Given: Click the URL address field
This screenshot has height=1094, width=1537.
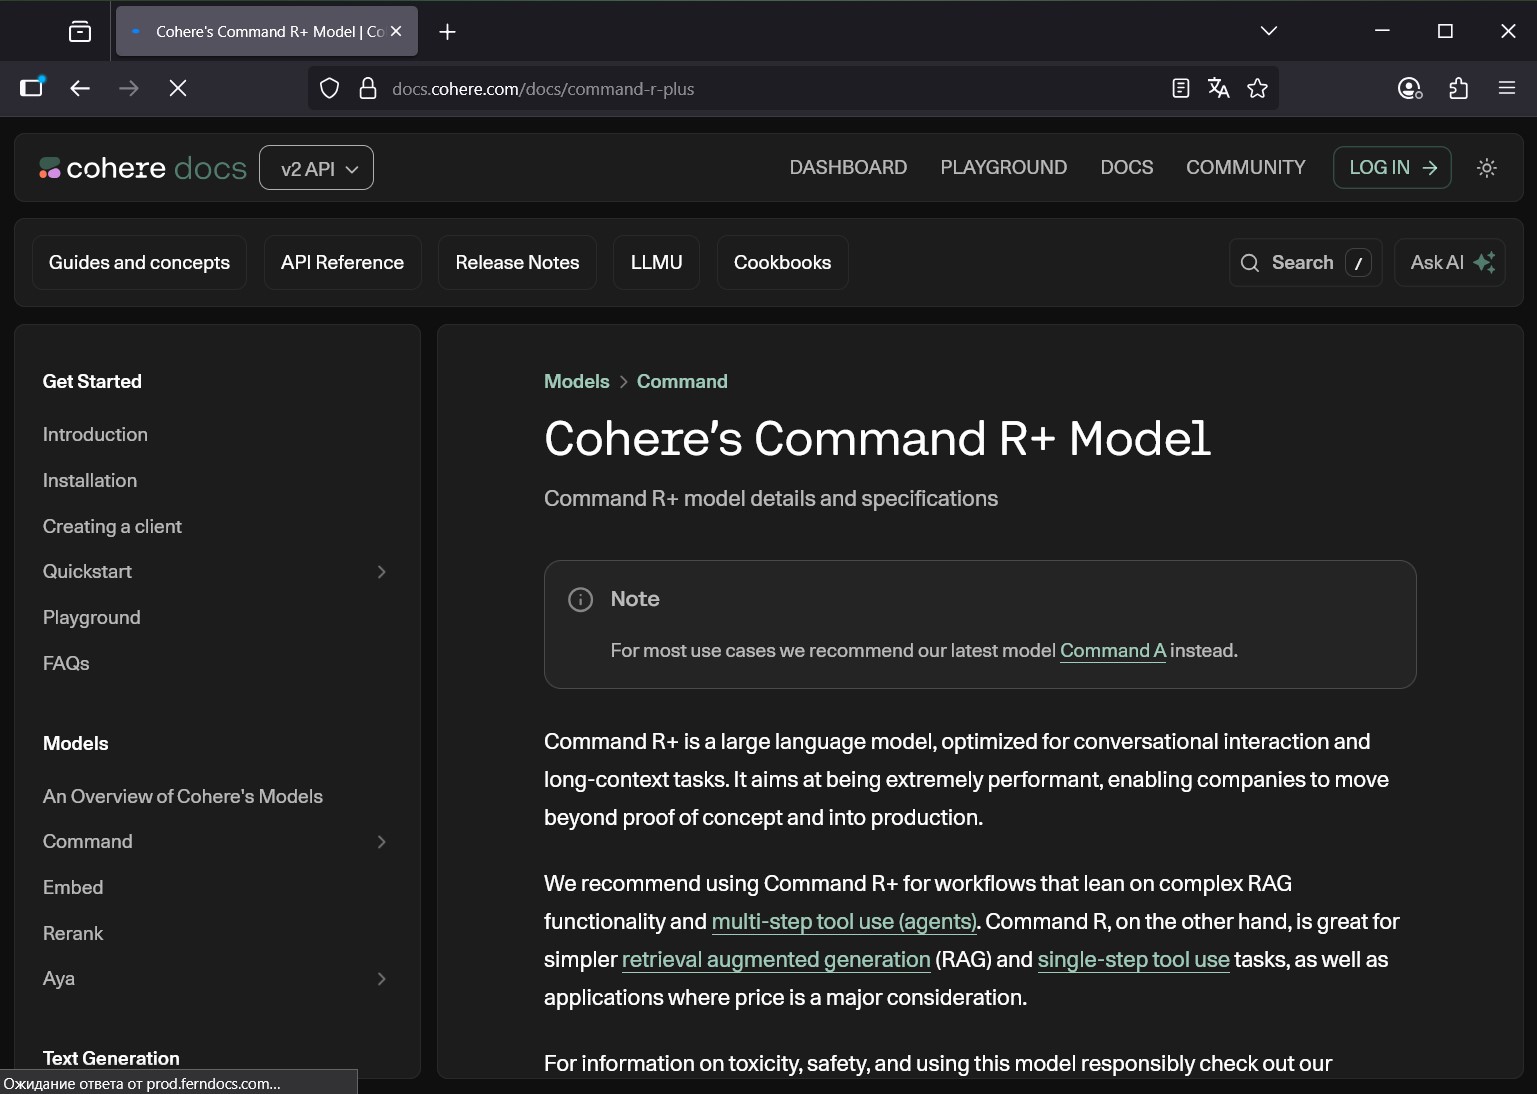Looking at the screenshot, I should point(770,89).
